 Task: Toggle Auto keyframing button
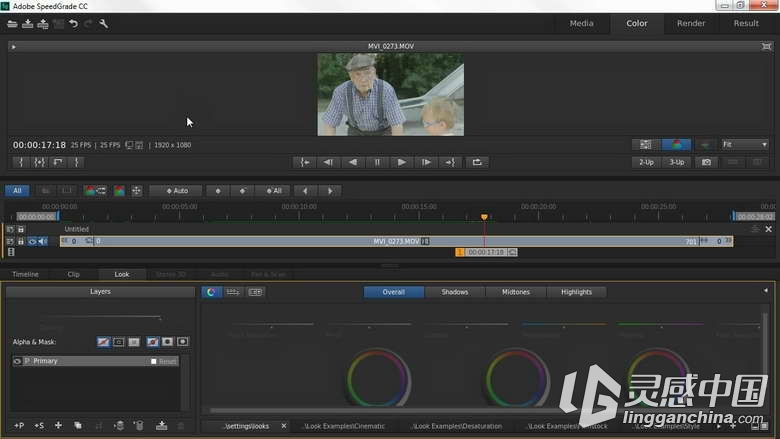(176, 191)
